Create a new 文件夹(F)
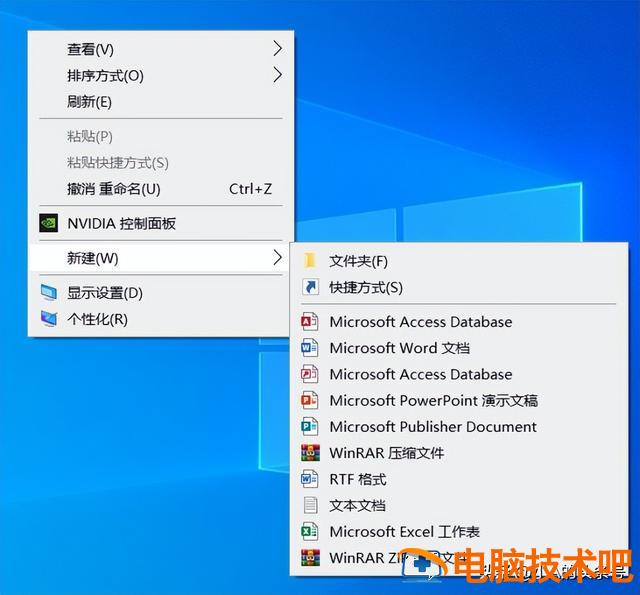Image resolution: width=640 pixels, height=595 pixels. point(459,261)
